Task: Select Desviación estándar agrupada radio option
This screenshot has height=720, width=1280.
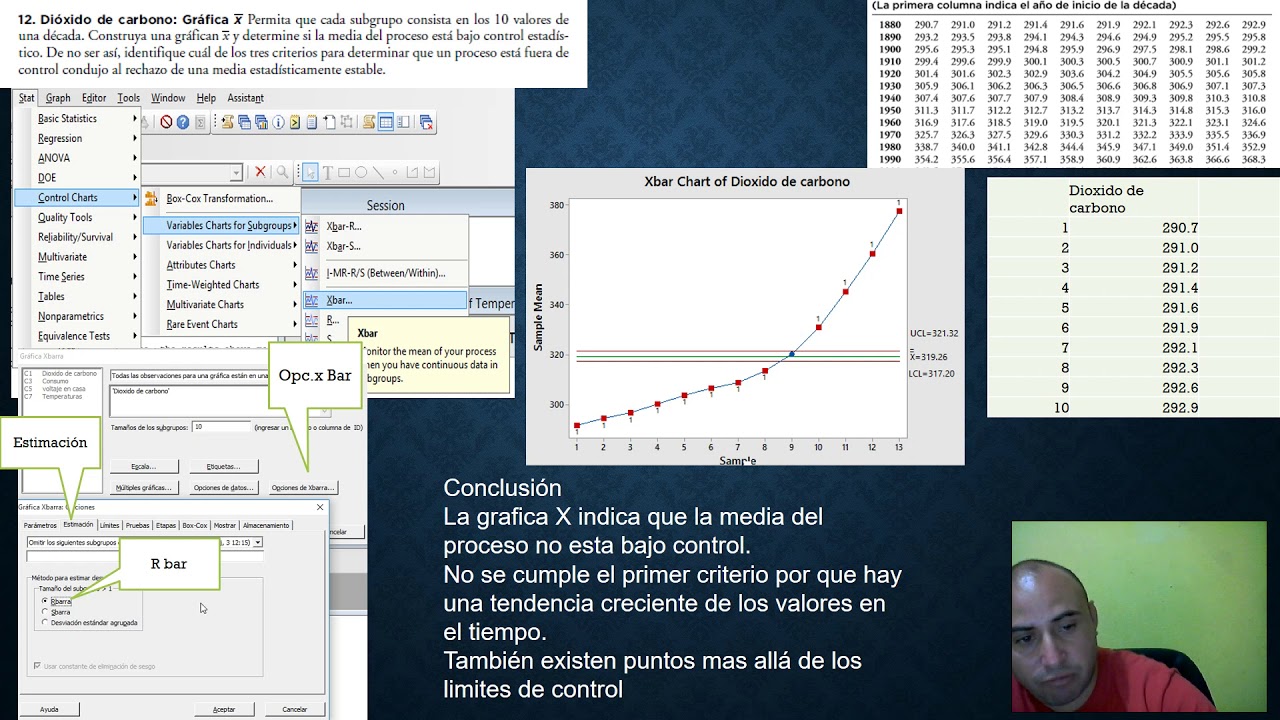Action: point(44,623)
